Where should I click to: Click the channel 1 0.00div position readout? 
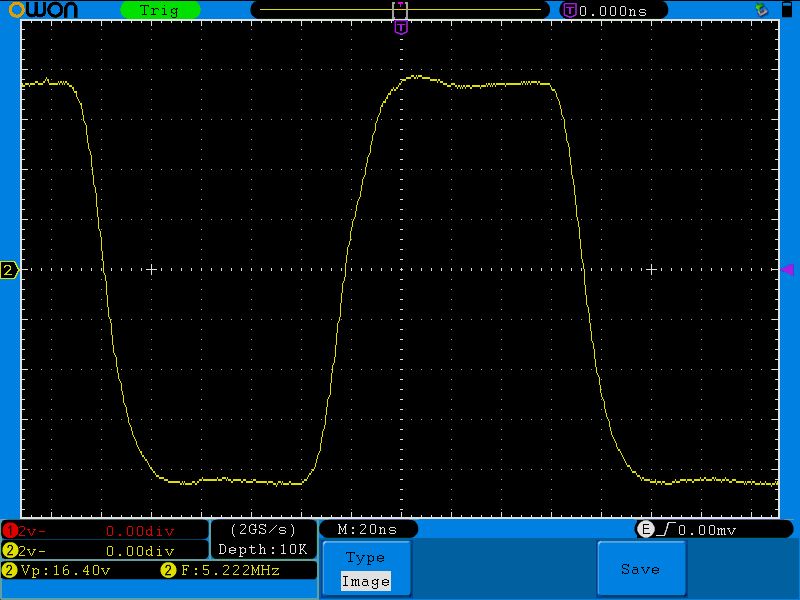tap(140, 531)
